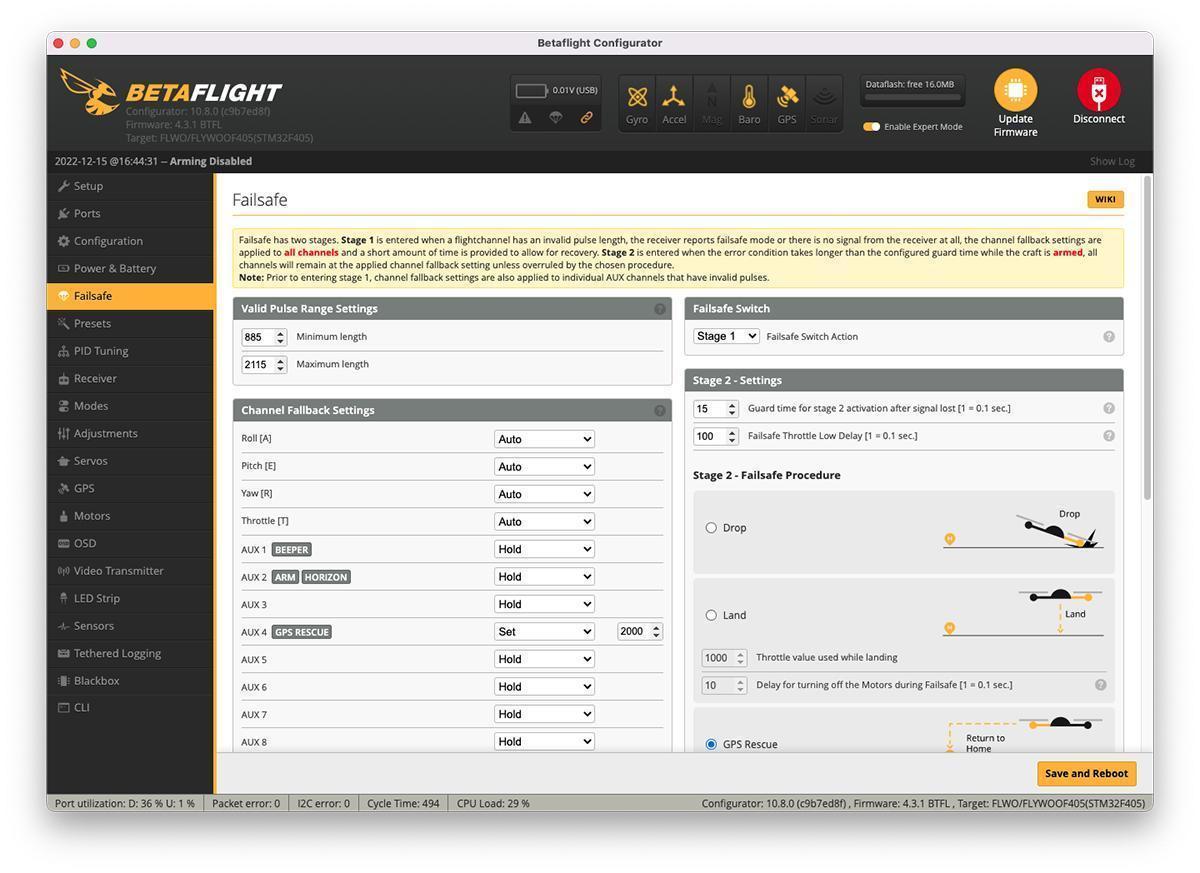The width and height of the screenshot is (1200, 873).
Task: Click the Baro sensor icon
Action: [x=749, y=97]
